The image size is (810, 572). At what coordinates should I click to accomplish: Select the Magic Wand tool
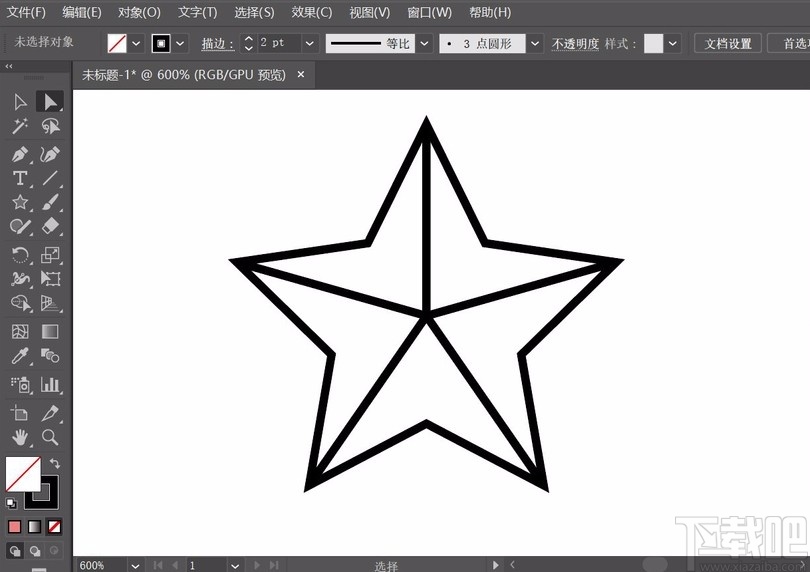point(20,126)
